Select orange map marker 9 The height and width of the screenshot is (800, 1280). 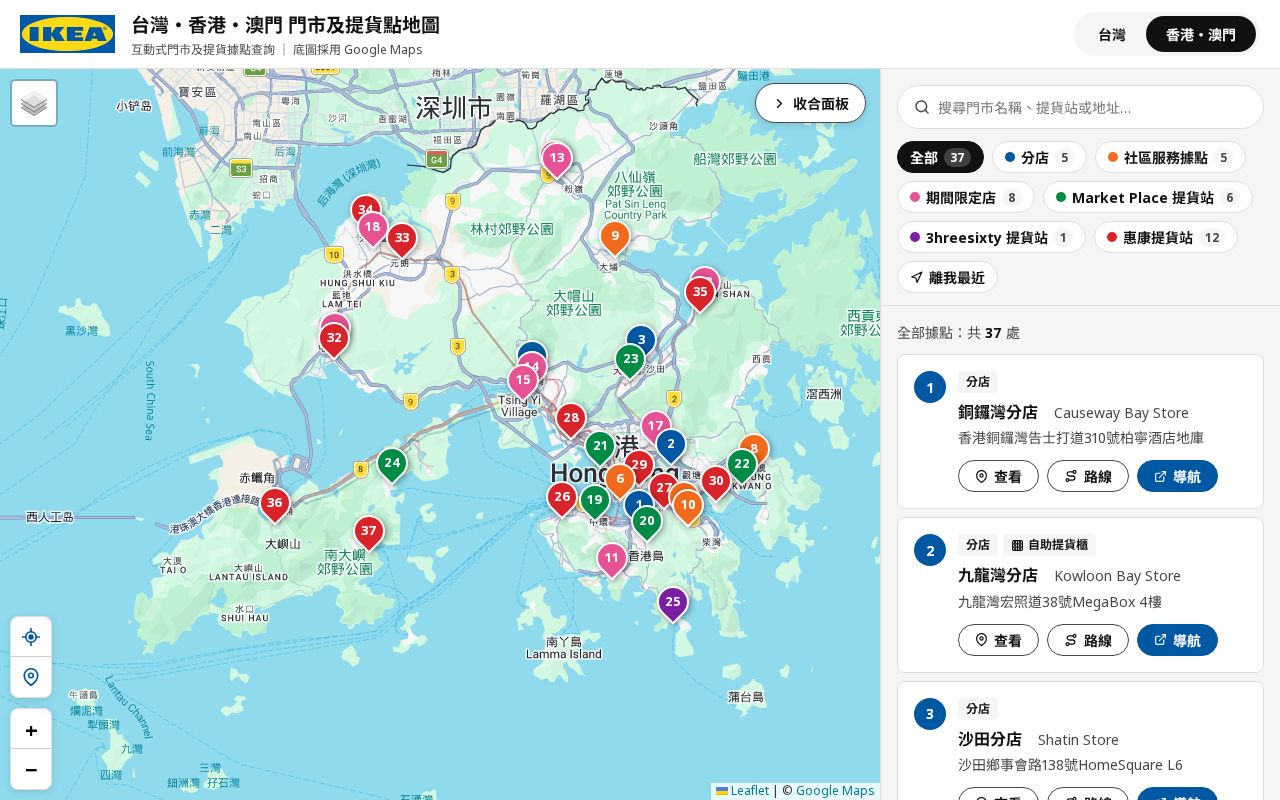615,239
